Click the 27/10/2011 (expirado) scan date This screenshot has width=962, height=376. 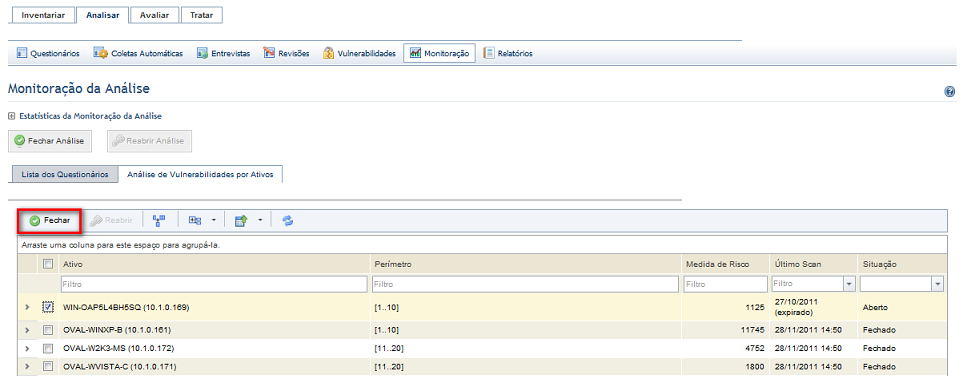click(x=797, y=307)
